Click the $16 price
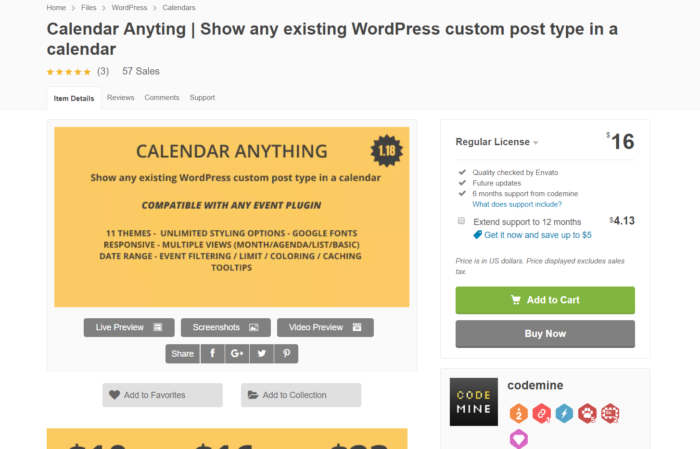Image resolution: width=700 pixels, height=449 pixels. pos(621,141)
